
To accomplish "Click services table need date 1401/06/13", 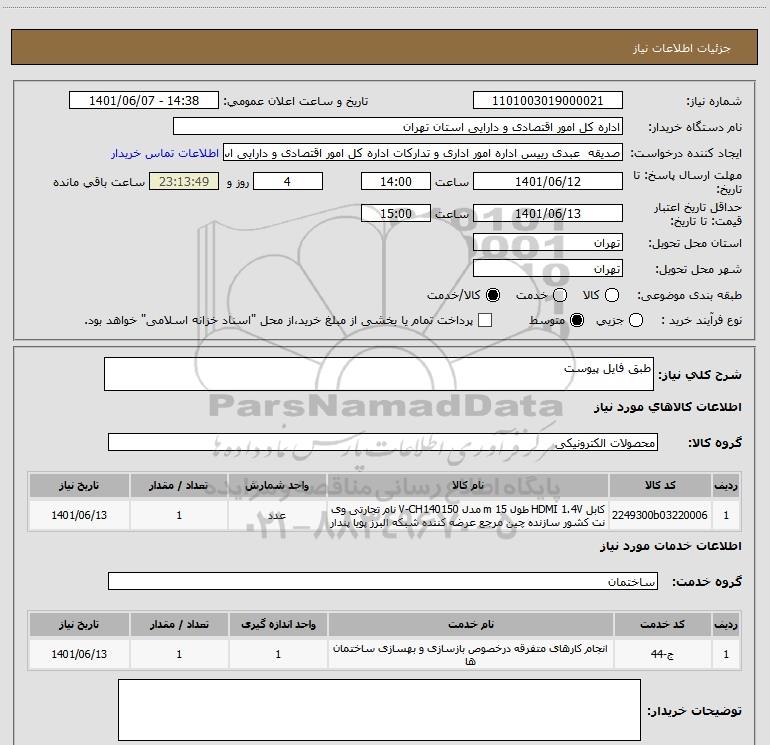I will coord(79,654).
